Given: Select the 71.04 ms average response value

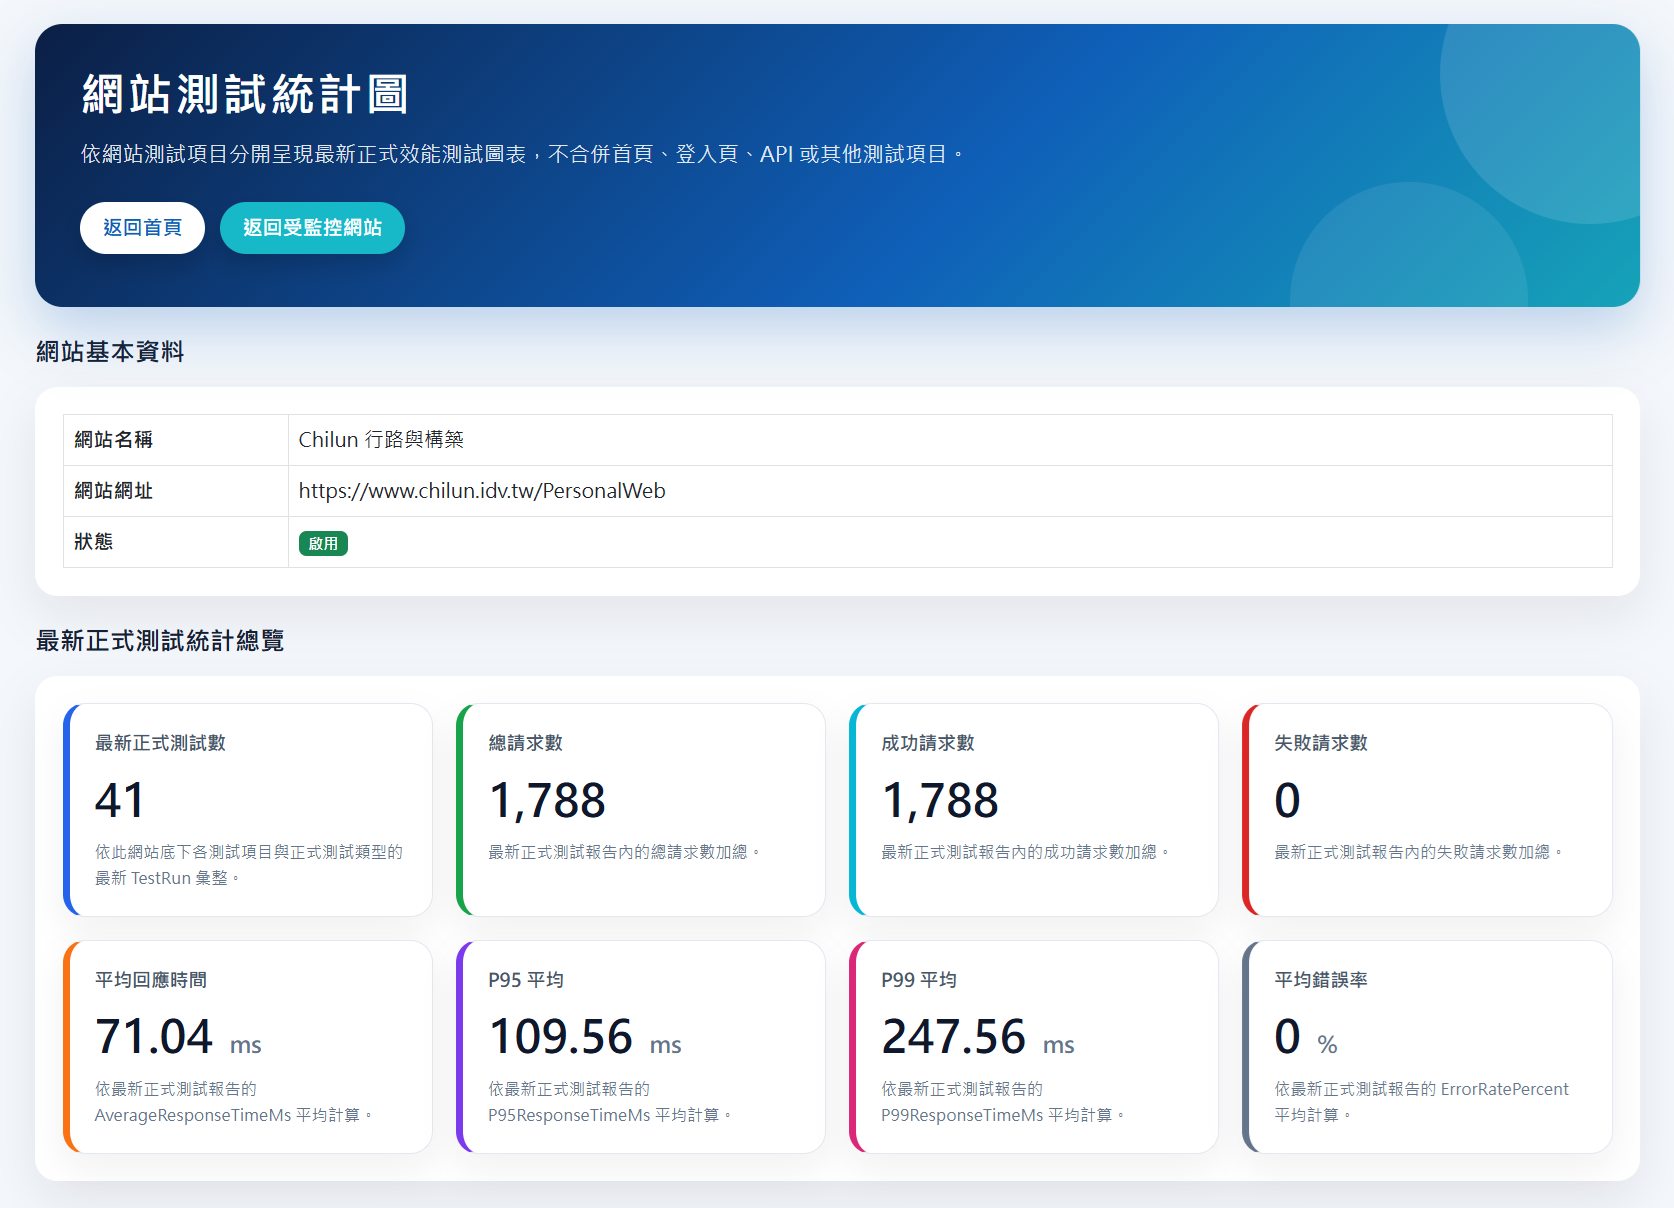Looking at the screenshot, I should pyautogui.click(x=178, y=1037).
